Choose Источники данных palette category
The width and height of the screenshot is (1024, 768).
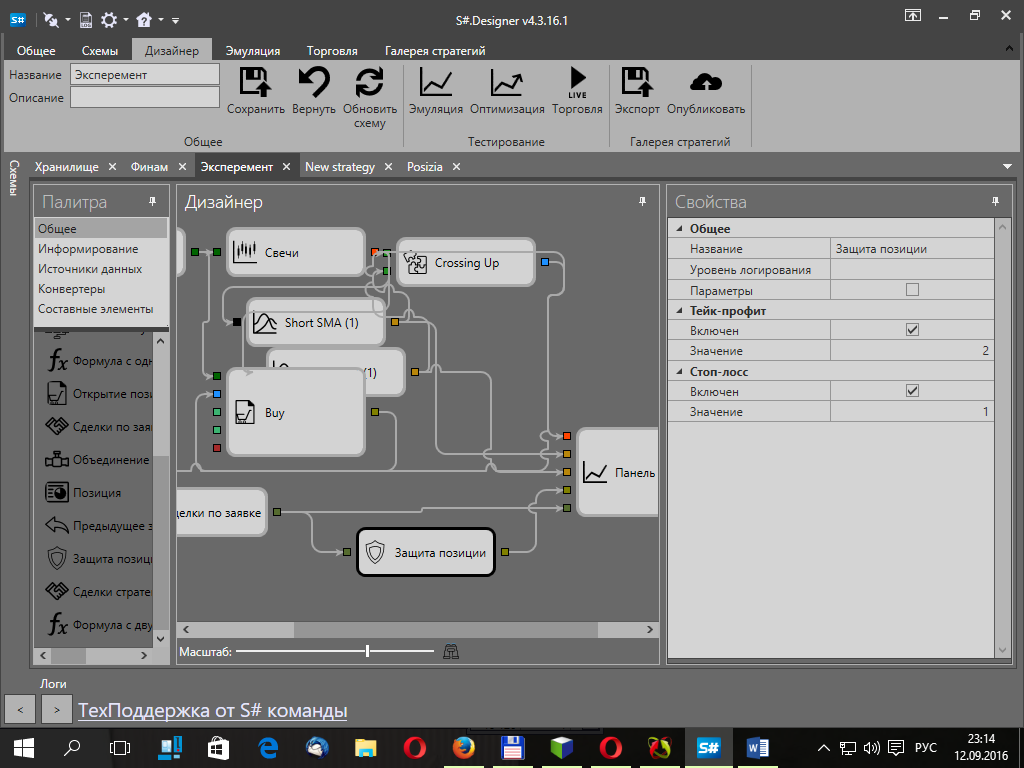pos(90,268)
